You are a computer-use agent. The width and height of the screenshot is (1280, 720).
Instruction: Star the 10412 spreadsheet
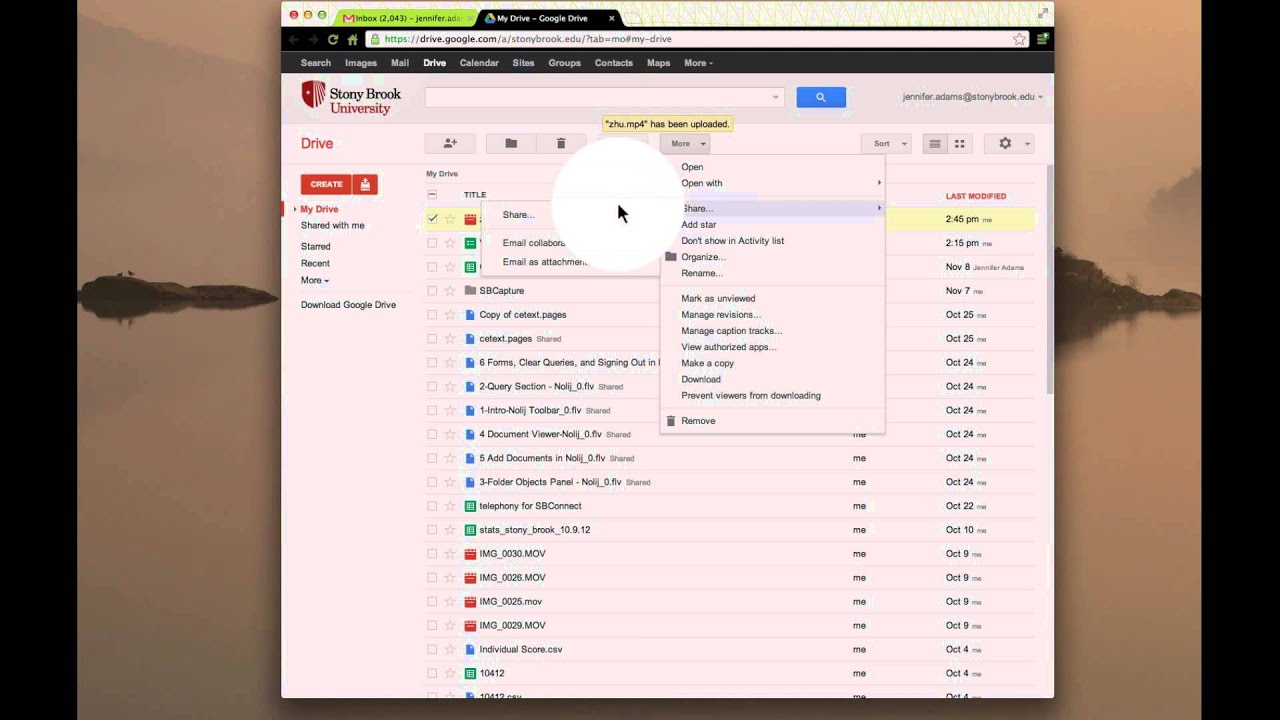(x=450, y=673)
